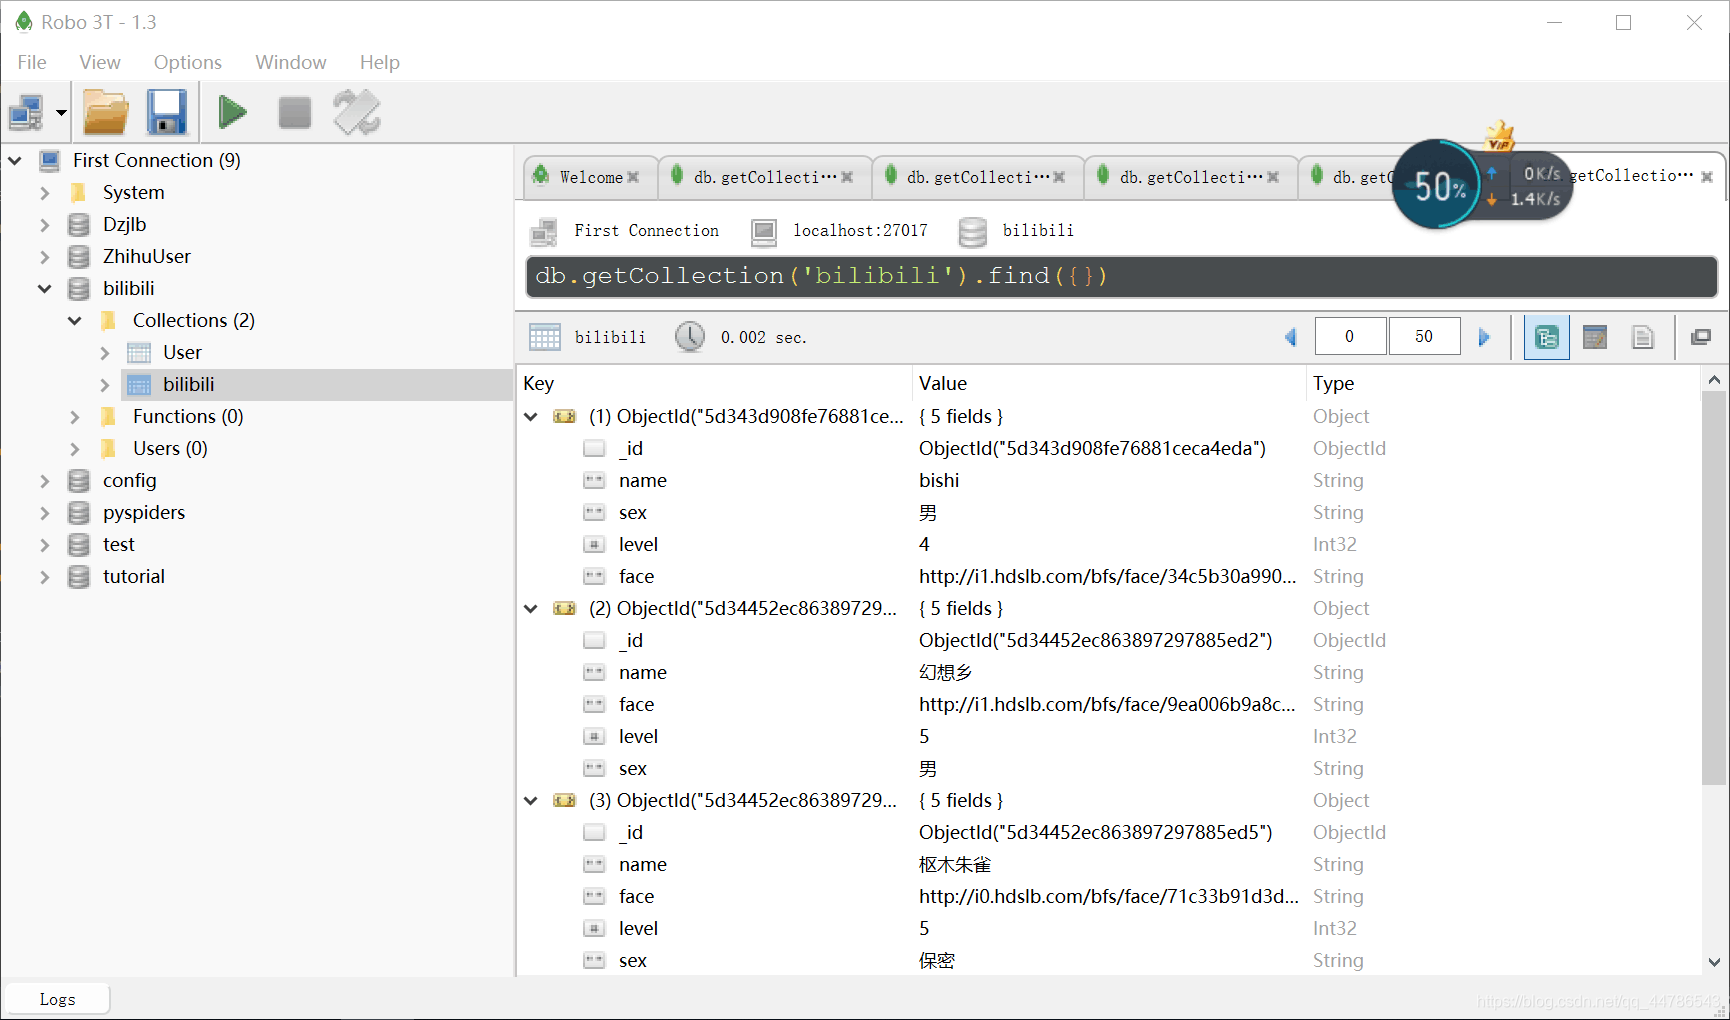Expand the Users (0) folder

click(x=75, y=448)
